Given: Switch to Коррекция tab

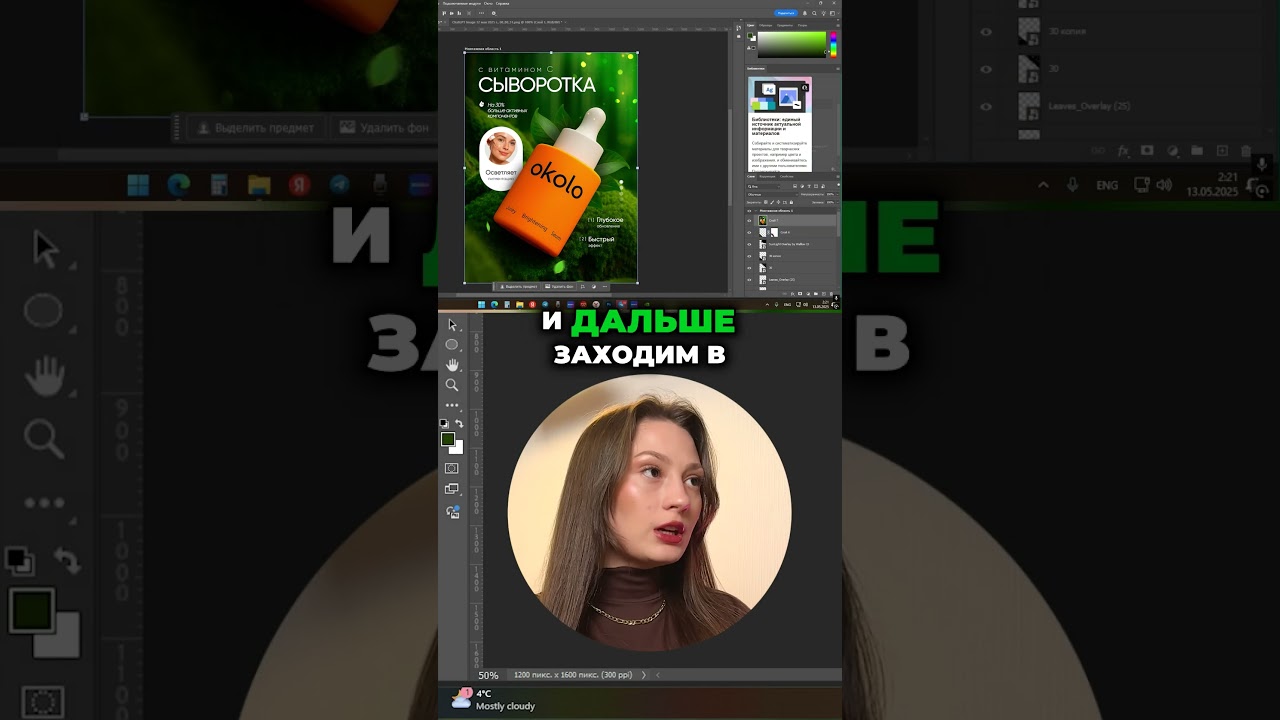Looking at the screenshot, I should pos(767,177).
